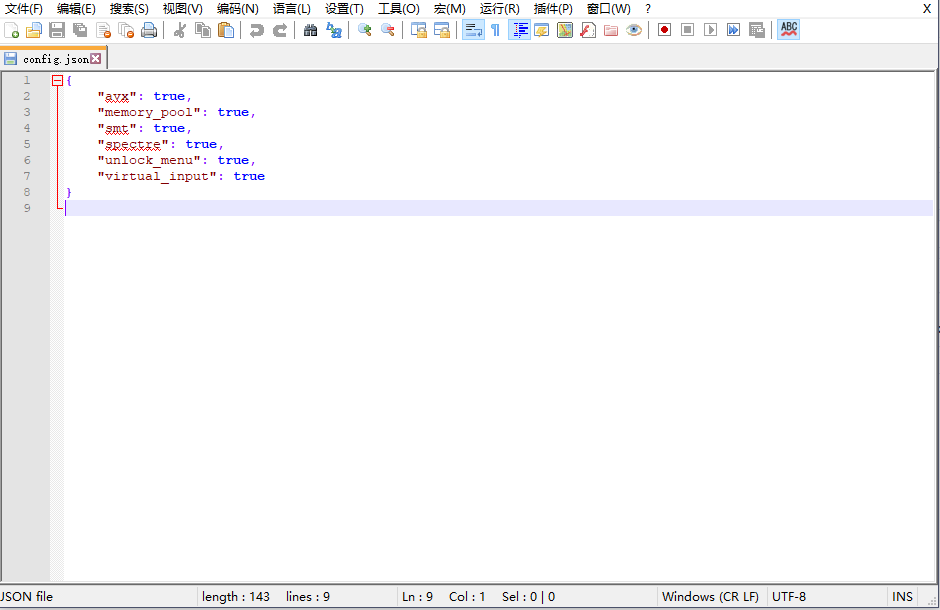Click the Zoom In magnifier icon

[x=365, y=30]
